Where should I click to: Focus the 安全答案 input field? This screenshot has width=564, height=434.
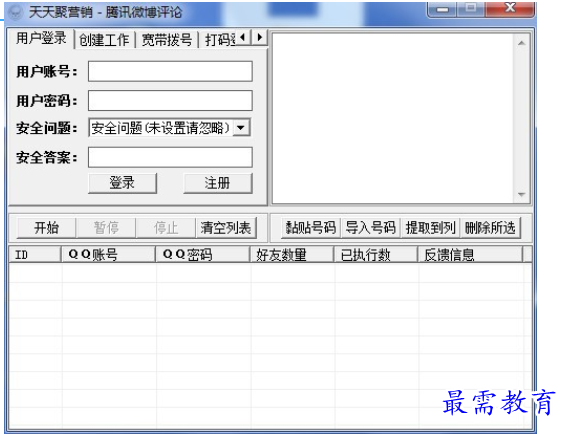pos(170,157)
